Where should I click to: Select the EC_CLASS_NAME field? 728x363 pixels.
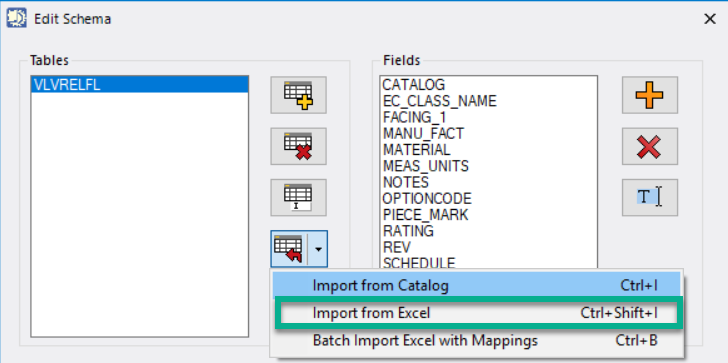tap(439, 101)
